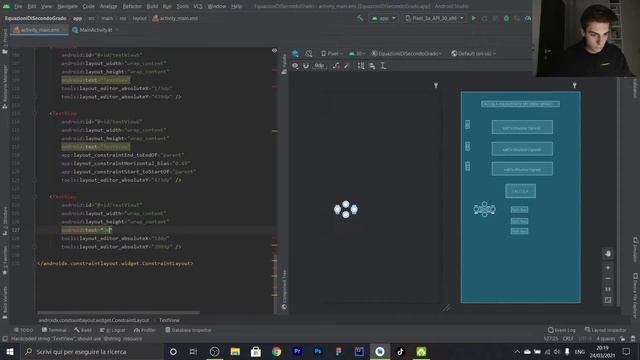
Task: Open the Logcat tool window
Action: (113, 330)
